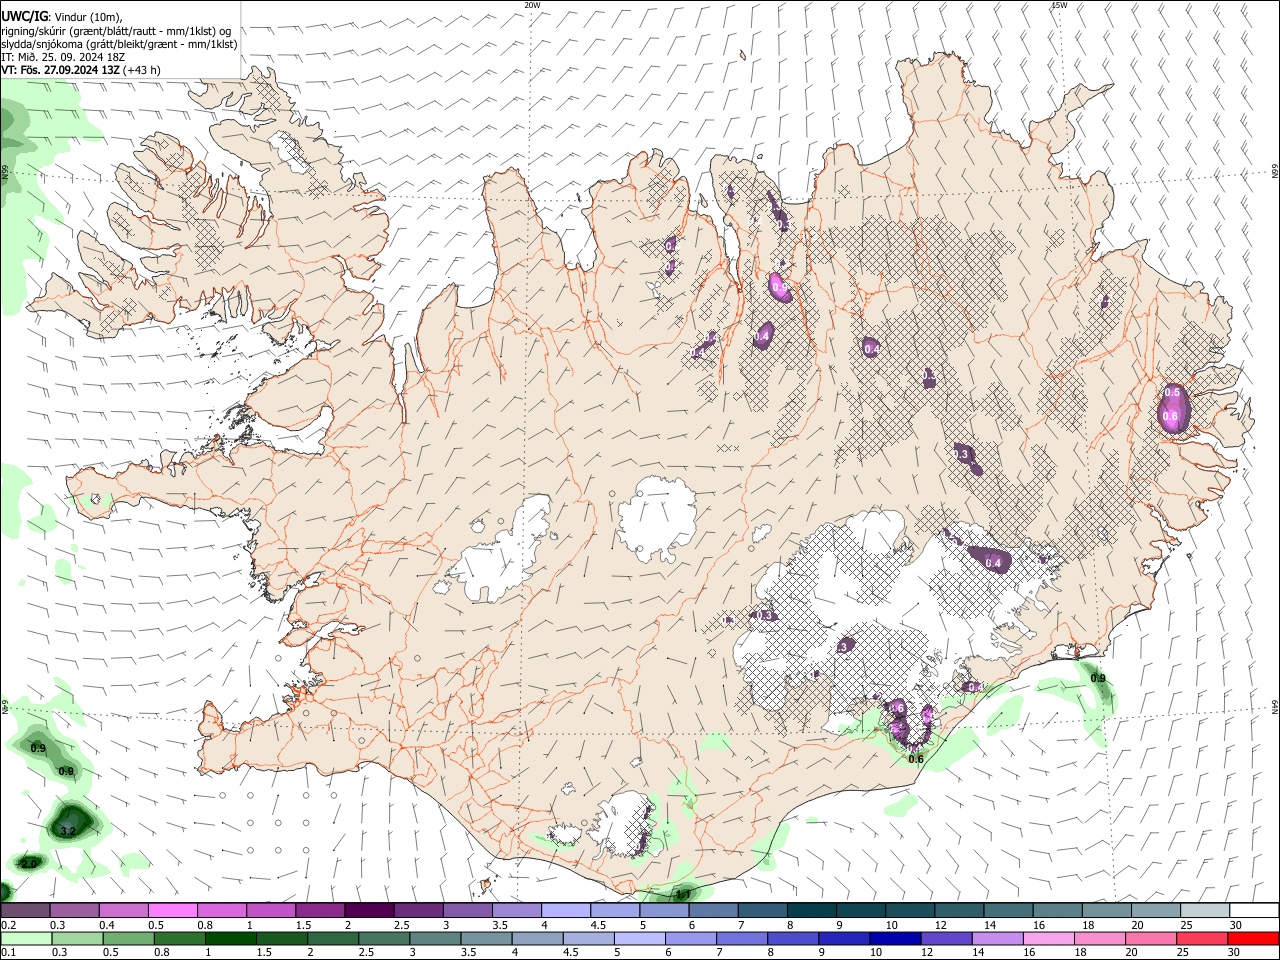Image resolution: width=1280 pixels, height=960 pixels.
Task: Click the 2.0 rainfall value on the map
Action: 28,863
